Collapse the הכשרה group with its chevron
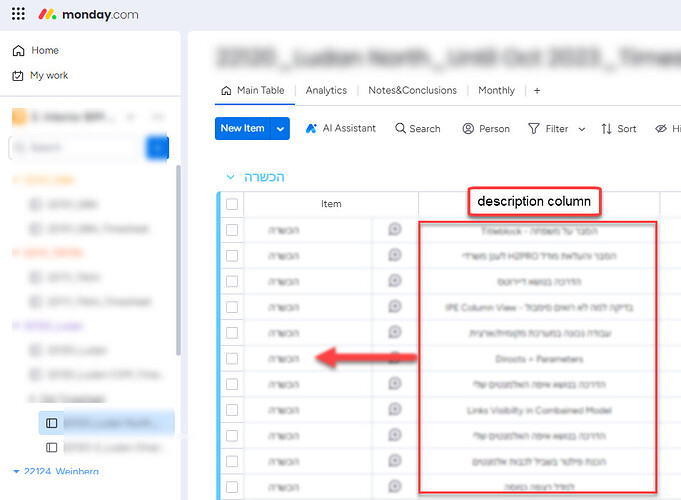The image size is (681, 500). [x=231, y=177]
